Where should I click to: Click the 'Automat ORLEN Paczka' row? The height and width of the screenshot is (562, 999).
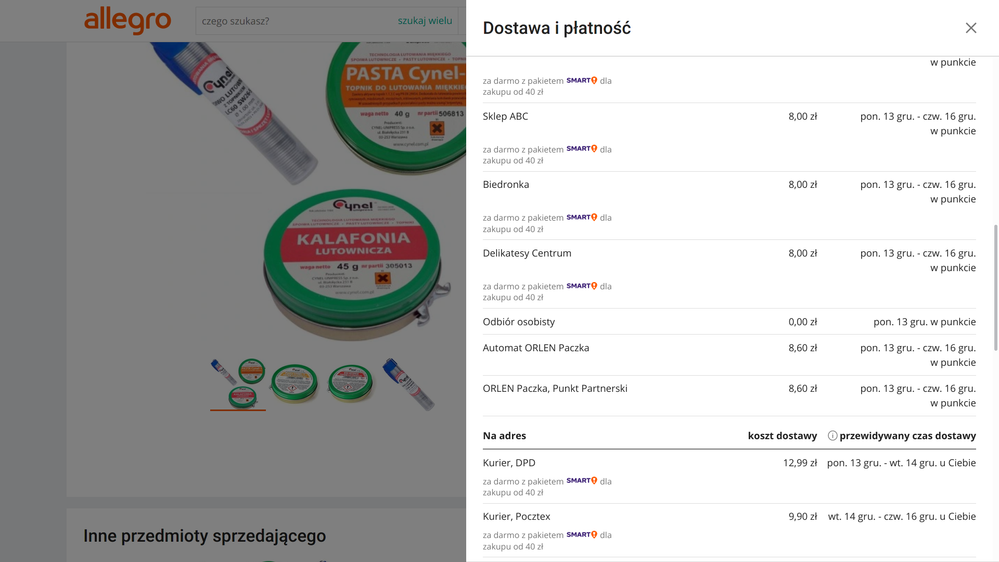tap(729, 355)
